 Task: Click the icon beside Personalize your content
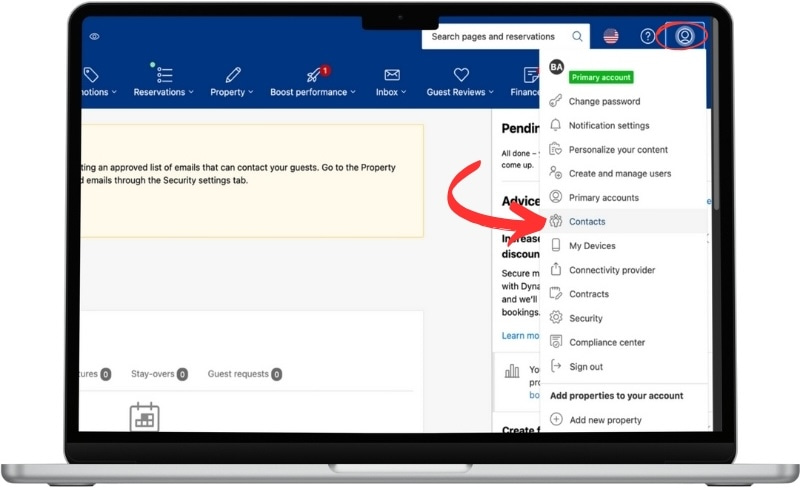556,149
